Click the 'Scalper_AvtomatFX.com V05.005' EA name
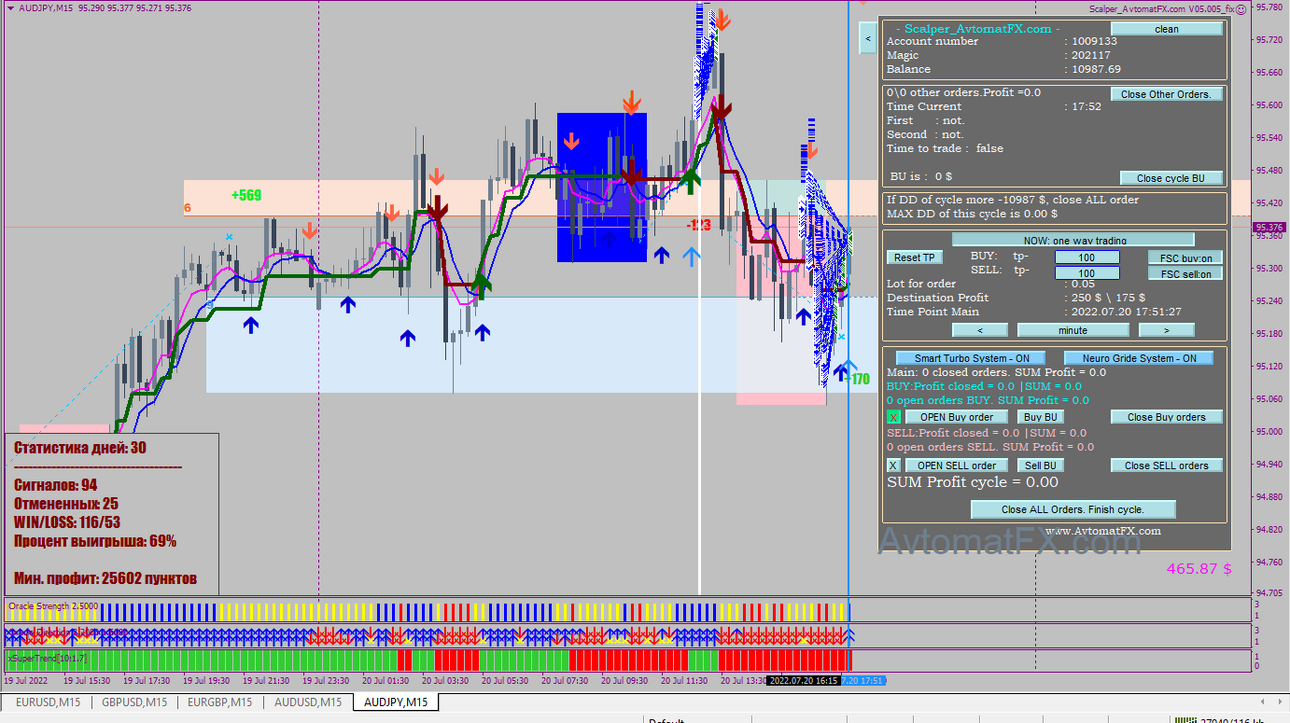 pos(1161,8)
